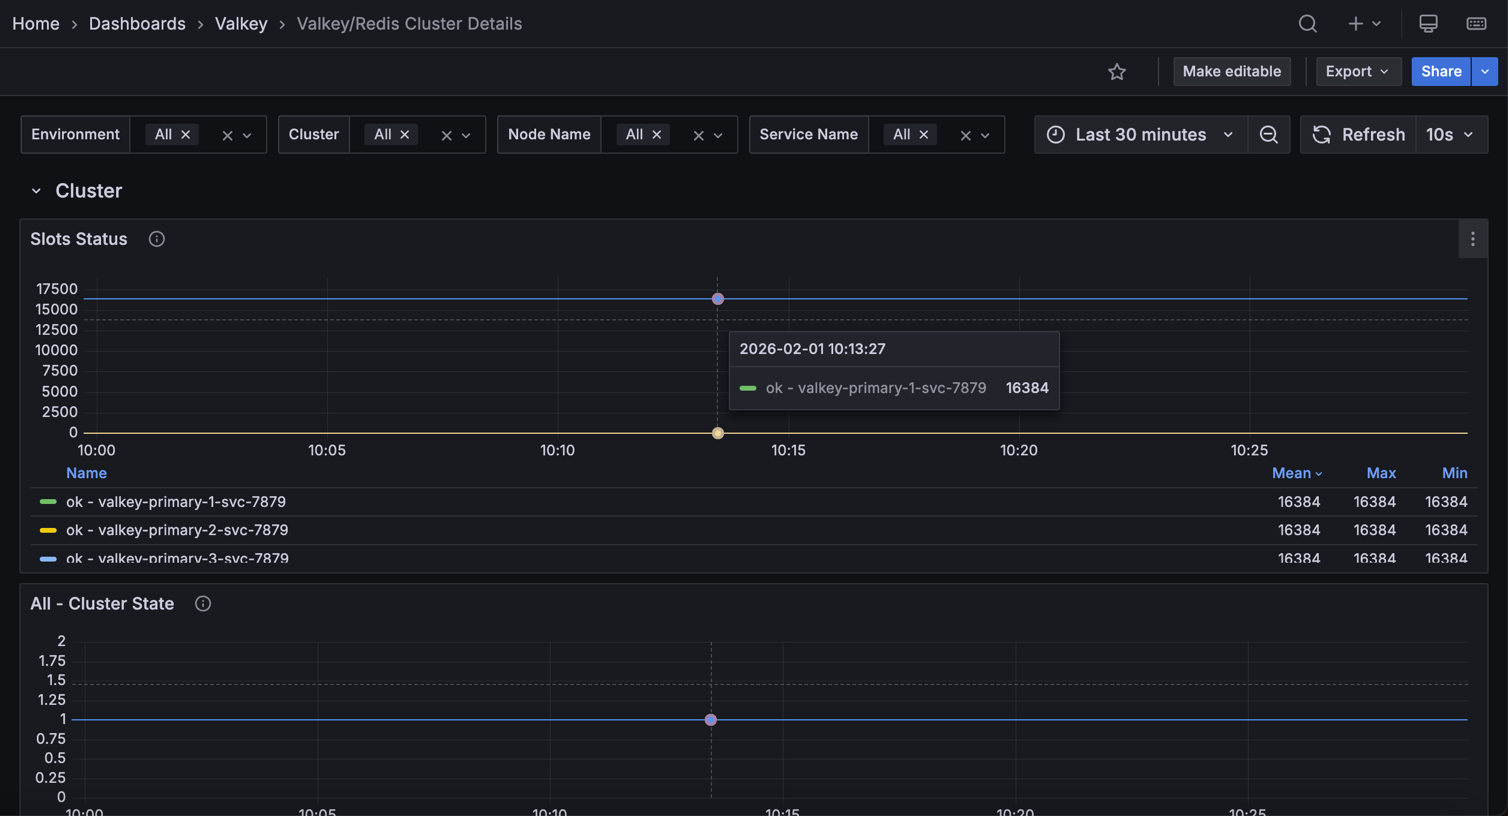Refresh the dashboard data
The height and width of the screenshot is (816, 1508).
tap(1357, 134)
